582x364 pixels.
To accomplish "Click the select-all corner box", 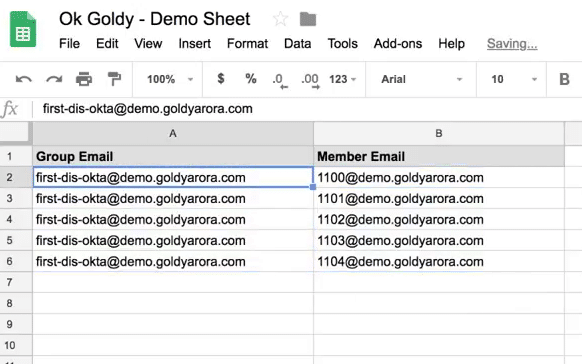I will [x=14, y=132].
